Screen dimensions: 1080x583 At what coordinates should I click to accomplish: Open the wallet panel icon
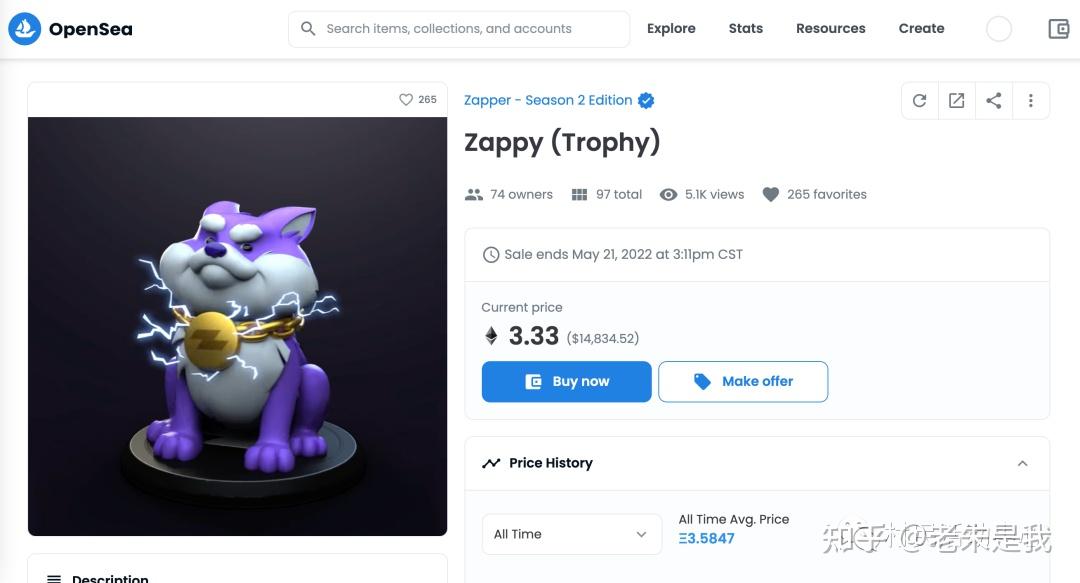click(1058, 28)
